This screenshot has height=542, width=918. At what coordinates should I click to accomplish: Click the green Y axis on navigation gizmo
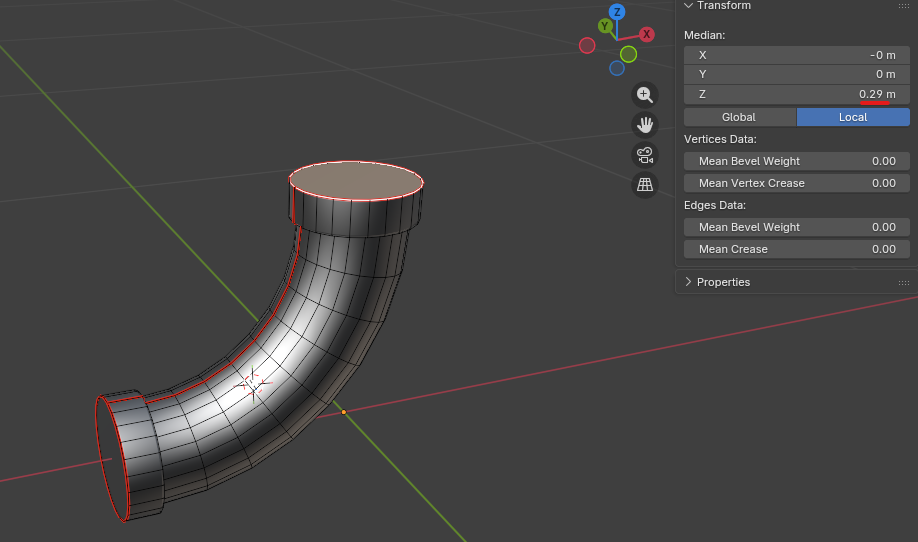tap(605, 26)
